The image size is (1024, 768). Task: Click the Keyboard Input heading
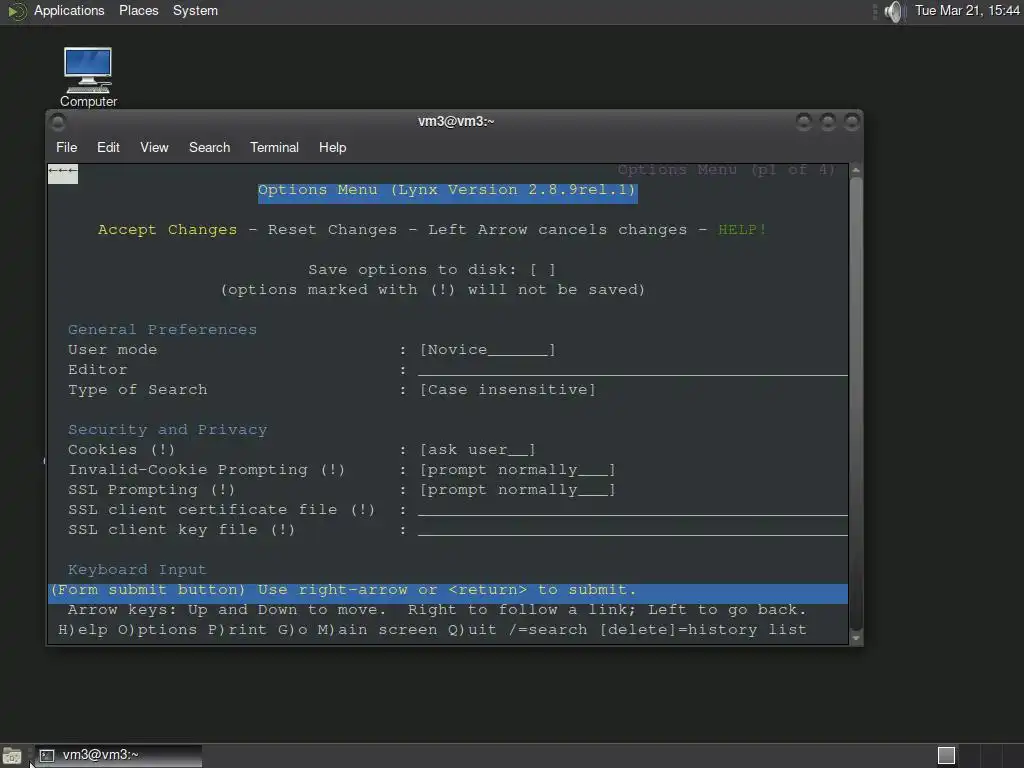[x=137, y=569]
